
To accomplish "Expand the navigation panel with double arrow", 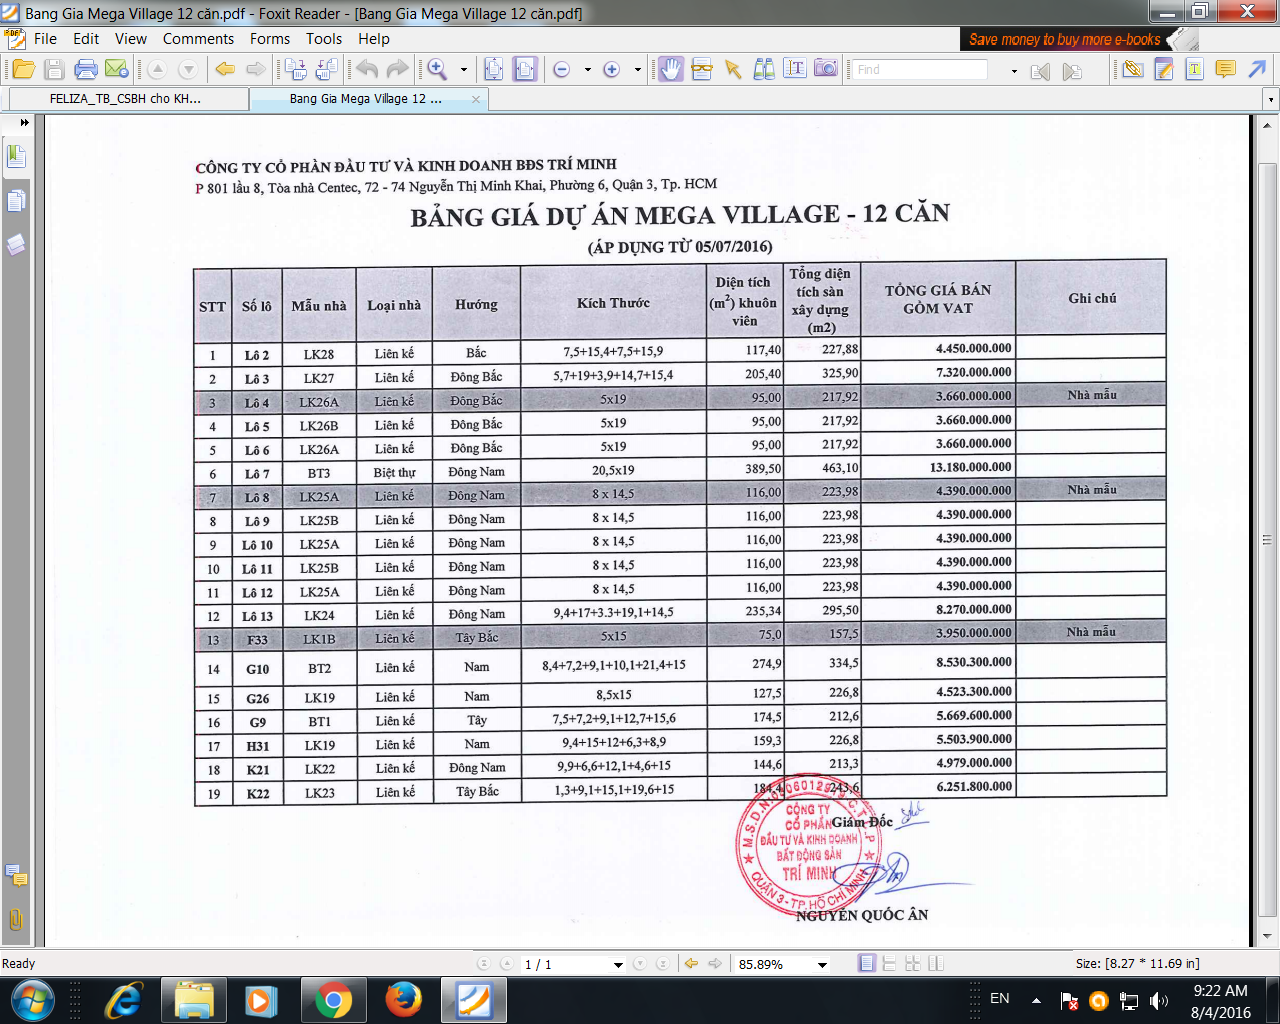I will click(24, 123).
